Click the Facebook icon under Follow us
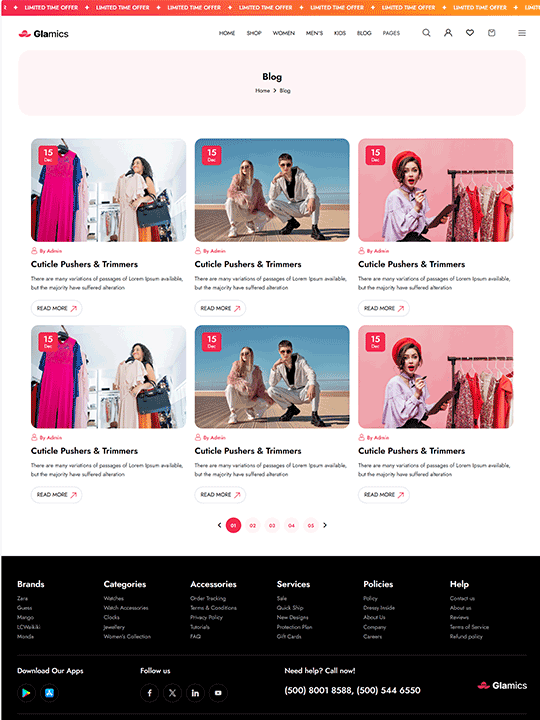The width and height of the screenshot is (540, 720). click(x=150, y=693)
